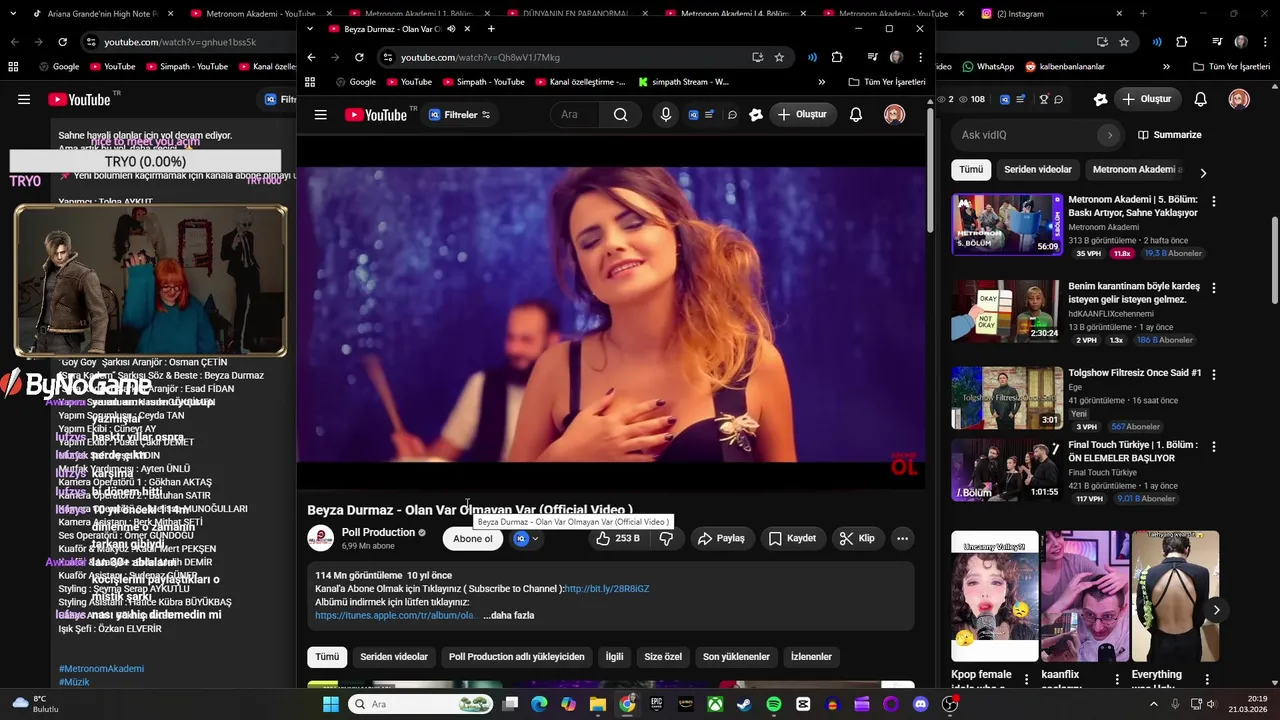Open a new tab in the front window
The image size is (1280, 720).
tap(491, 29)
